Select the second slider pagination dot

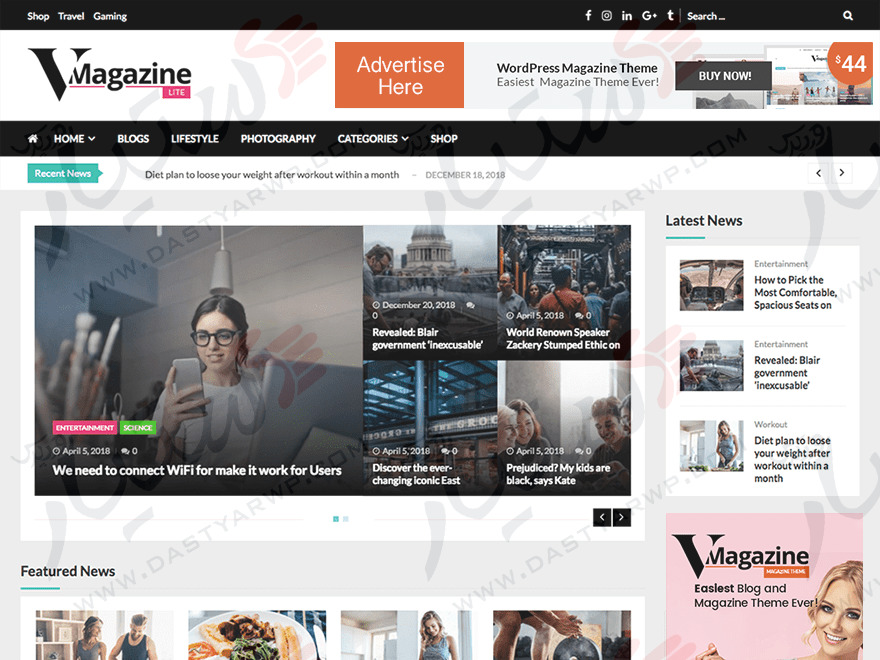pyautogui.click(x=346, y=519)
